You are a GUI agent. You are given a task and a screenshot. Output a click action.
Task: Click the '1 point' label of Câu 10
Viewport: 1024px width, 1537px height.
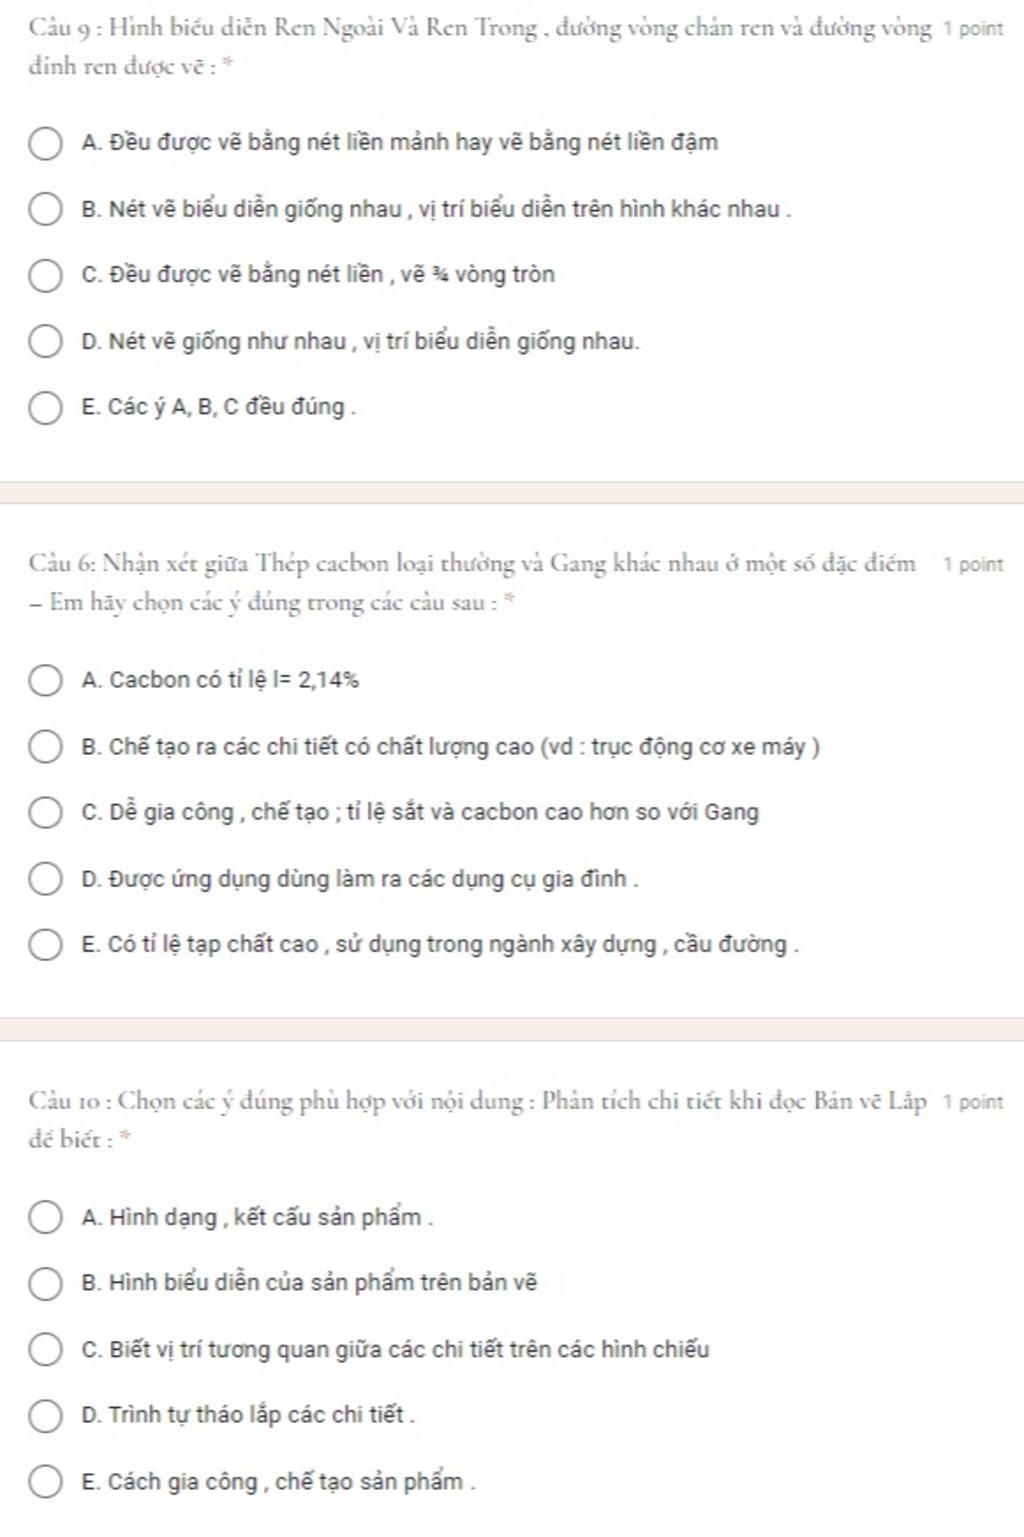point(972,1102)
